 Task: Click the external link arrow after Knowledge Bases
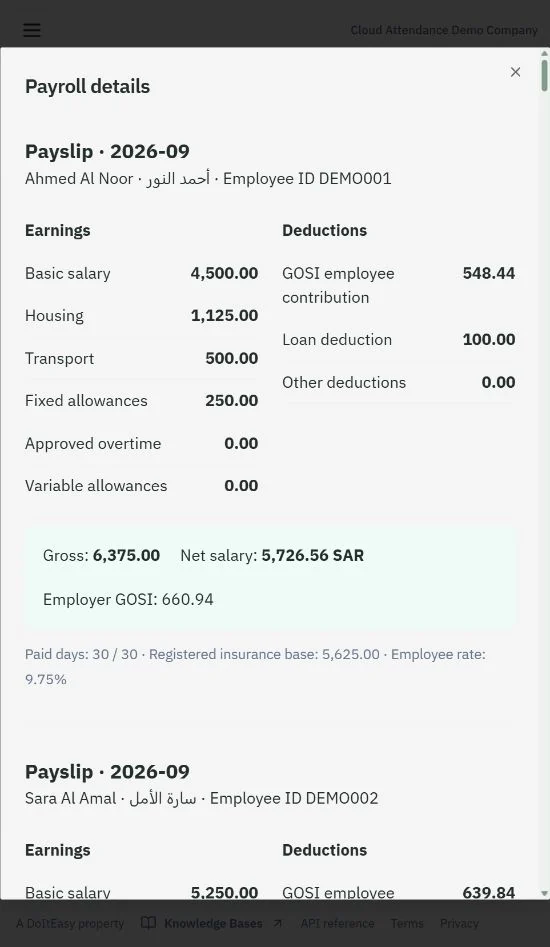click(x=278, y=923)
